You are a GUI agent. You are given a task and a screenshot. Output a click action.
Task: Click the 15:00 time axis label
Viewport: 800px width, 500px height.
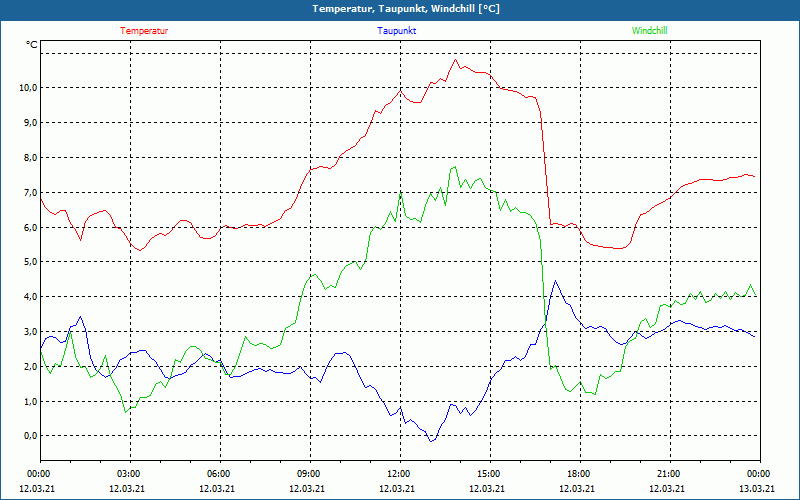[490, 474]
